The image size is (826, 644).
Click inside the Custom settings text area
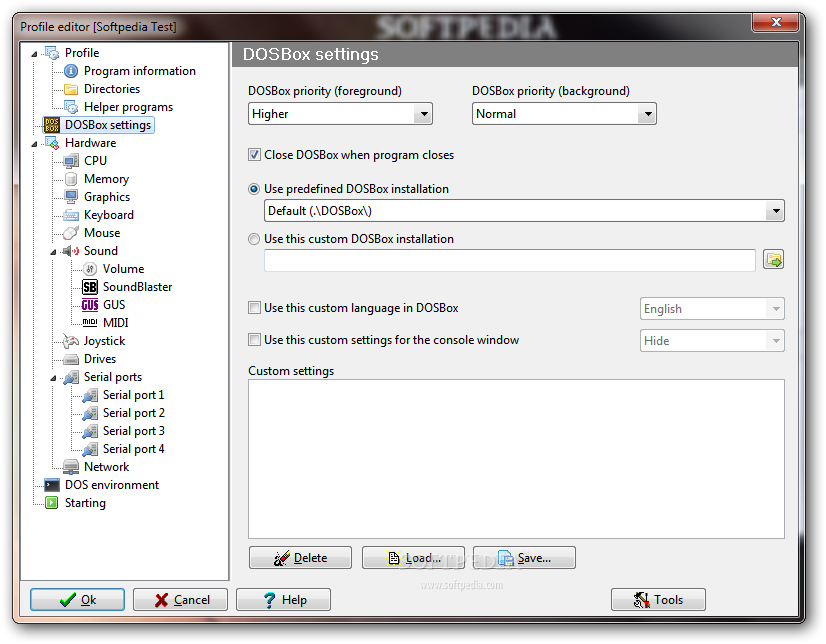click(516, 459)
